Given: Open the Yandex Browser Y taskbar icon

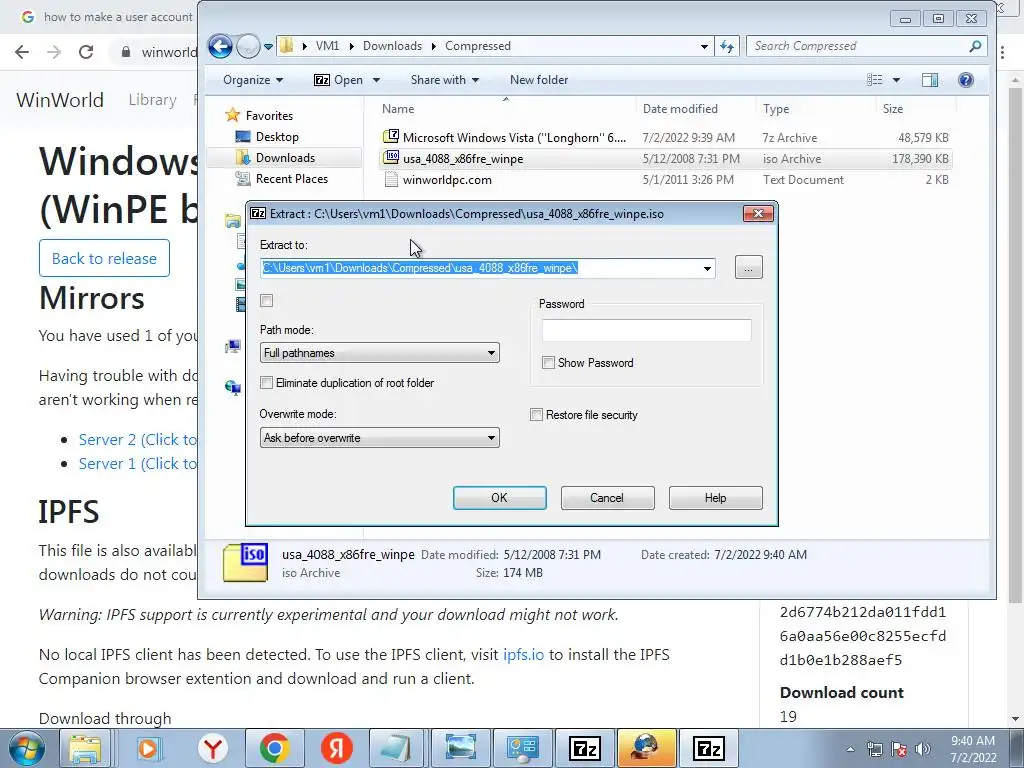Looking at the screenshot, I should coord(213,748).
